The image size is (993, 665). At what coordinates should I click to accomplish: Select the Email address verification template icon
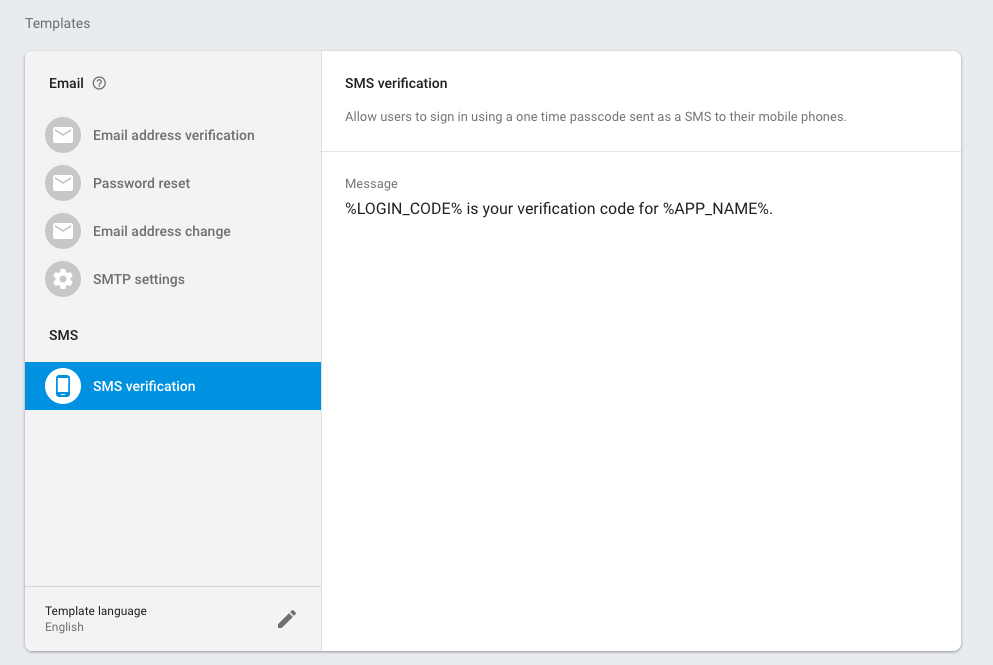(x=62, y=135)
